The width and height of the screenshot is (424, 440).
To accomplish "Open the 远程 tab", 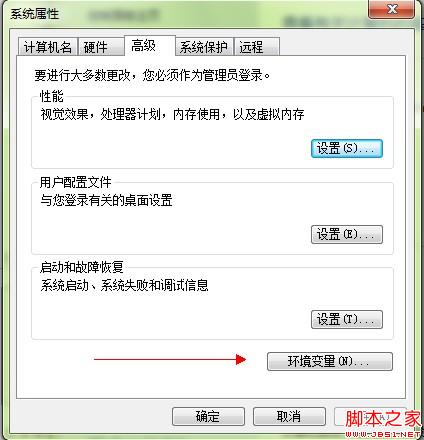I will coord(256,47).
